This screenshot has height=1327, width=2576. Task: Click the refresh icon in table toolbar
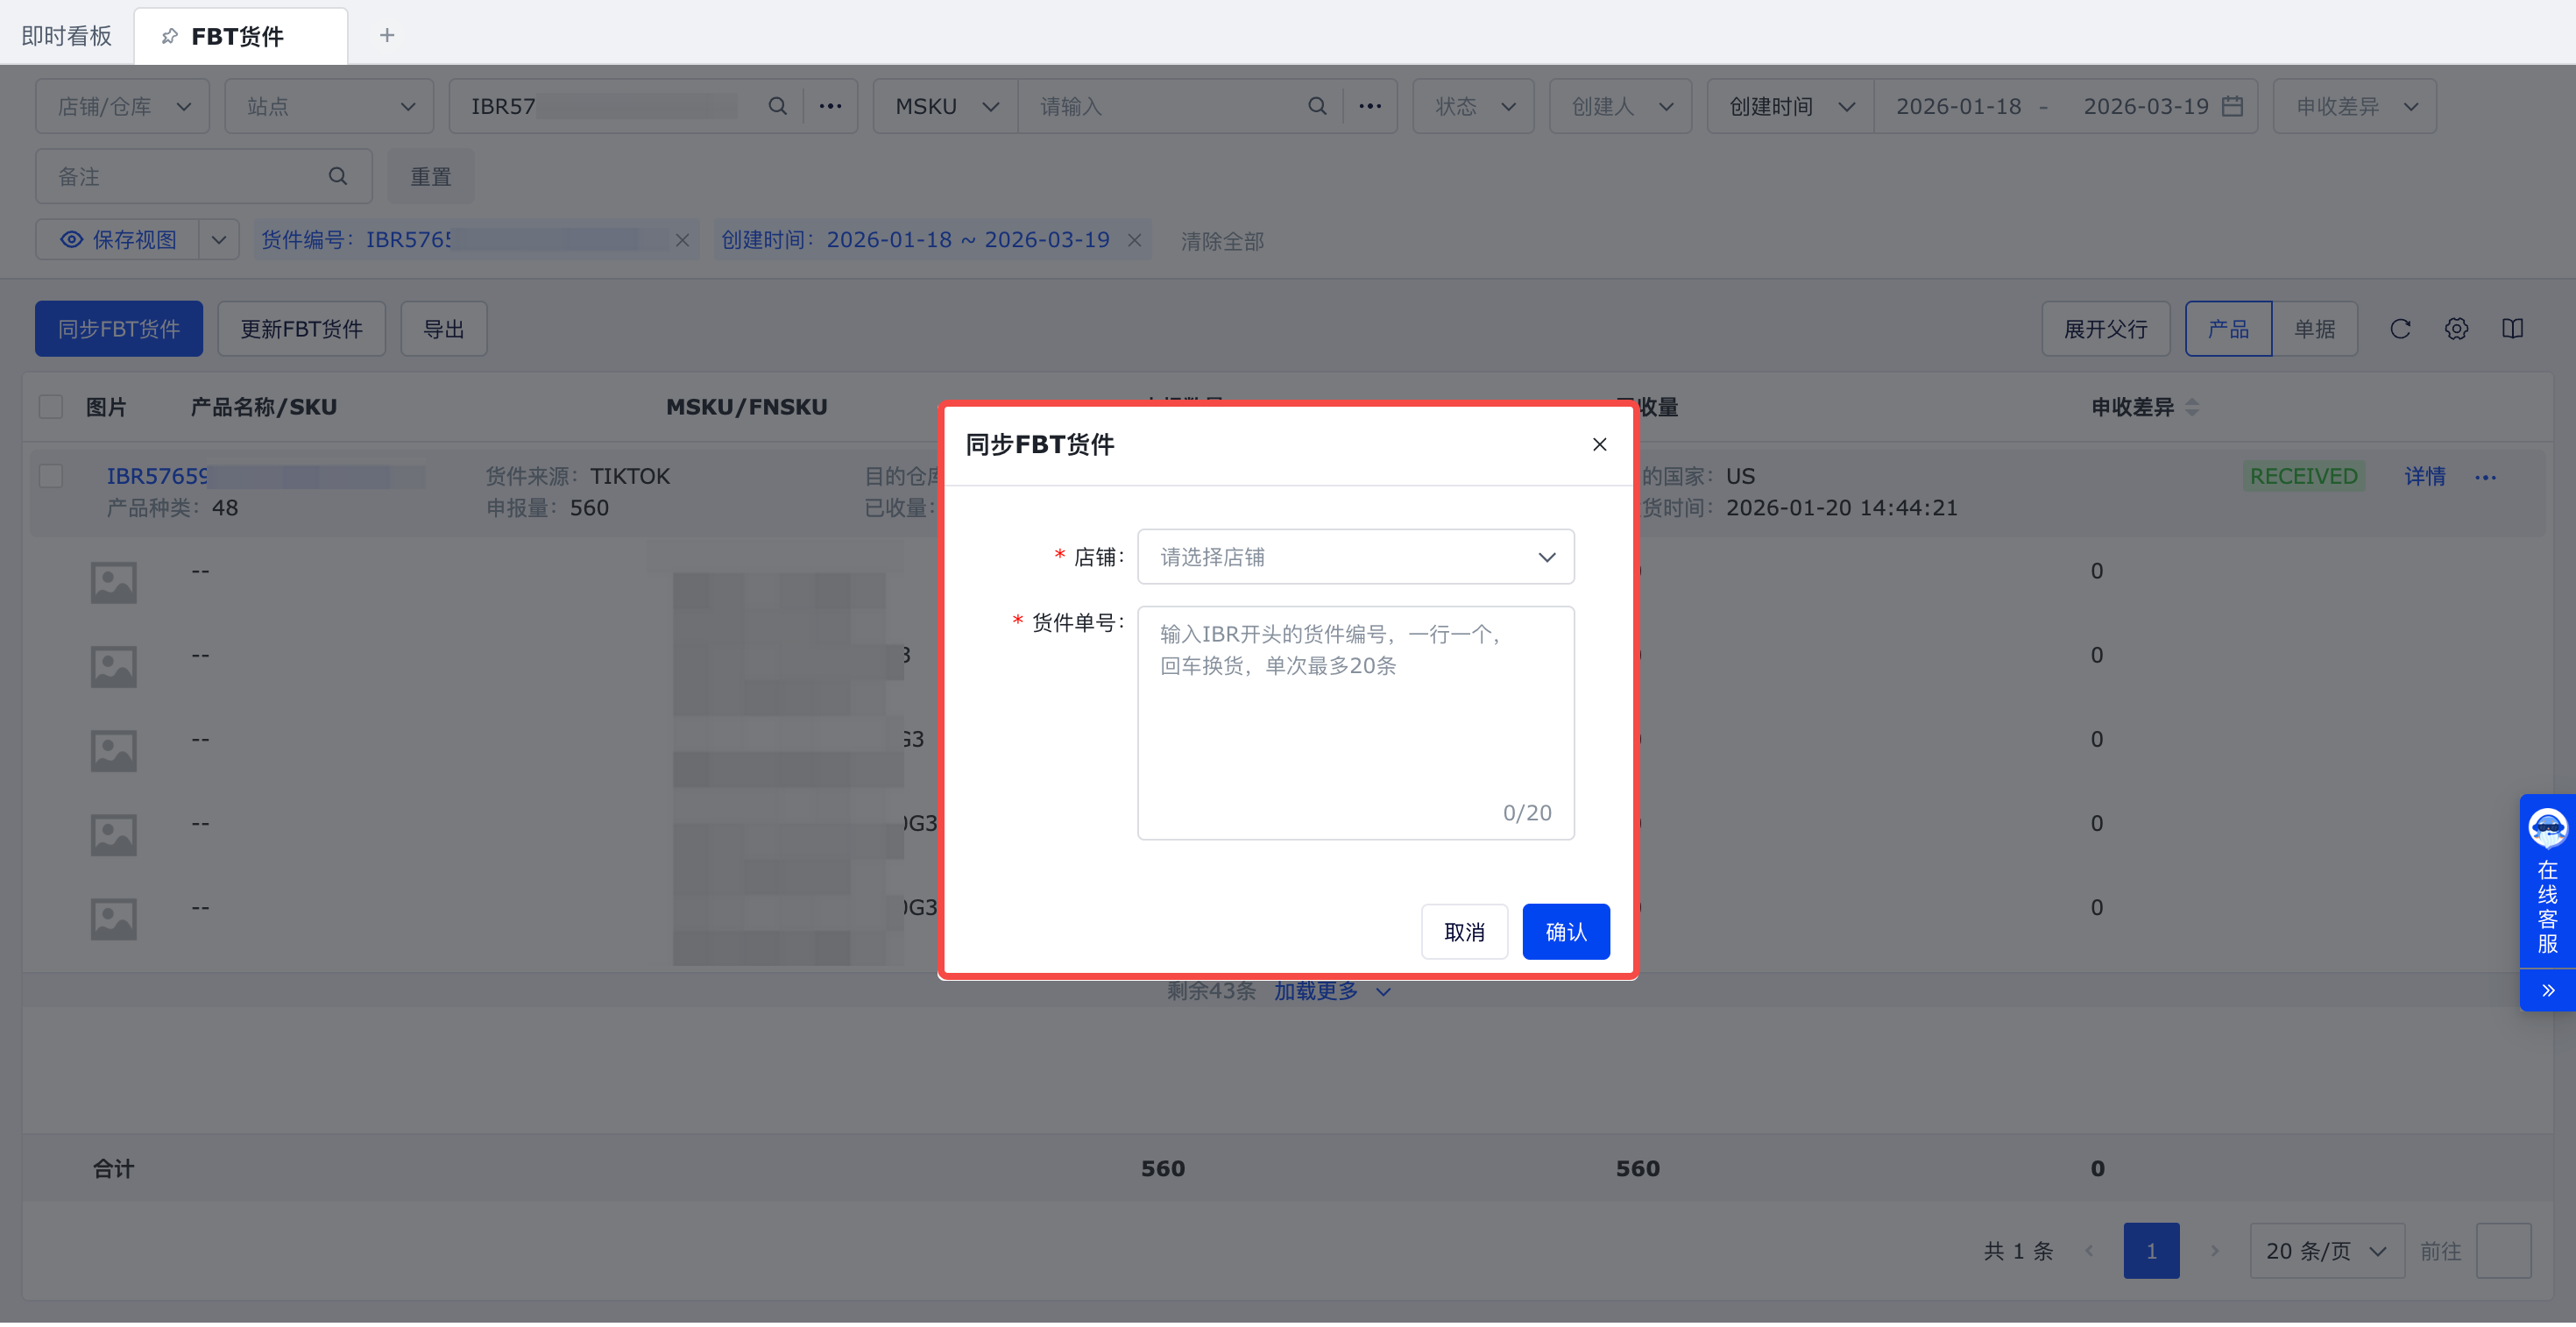pos(2399,329)
